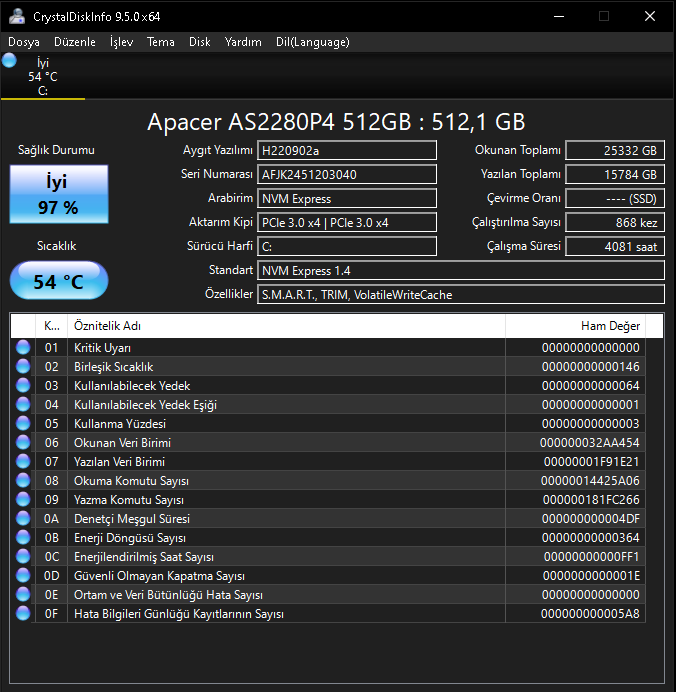Click the Aygıt Yazılımı field H220902a
The width and height of the screenshot is (676, 692).
(347, 150)
